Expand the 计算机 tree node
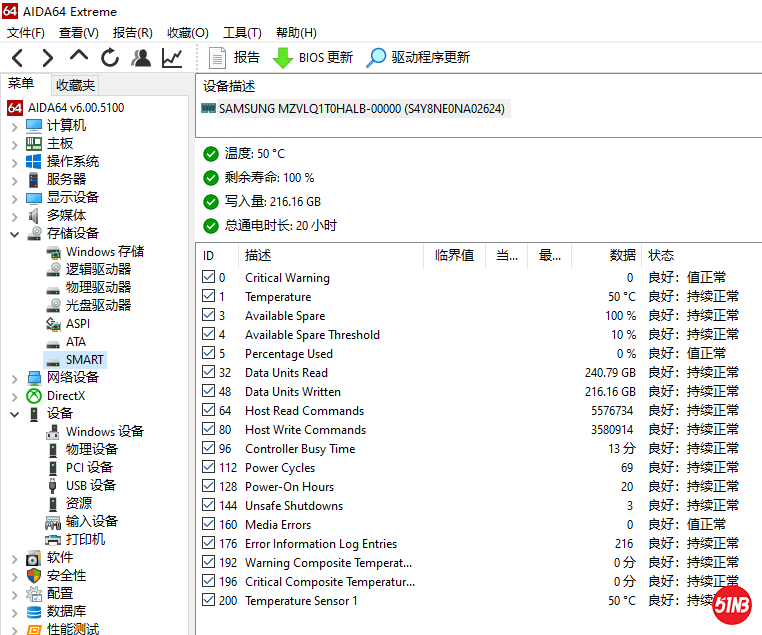This screenshot has height=635, width=762. [14, 126]
